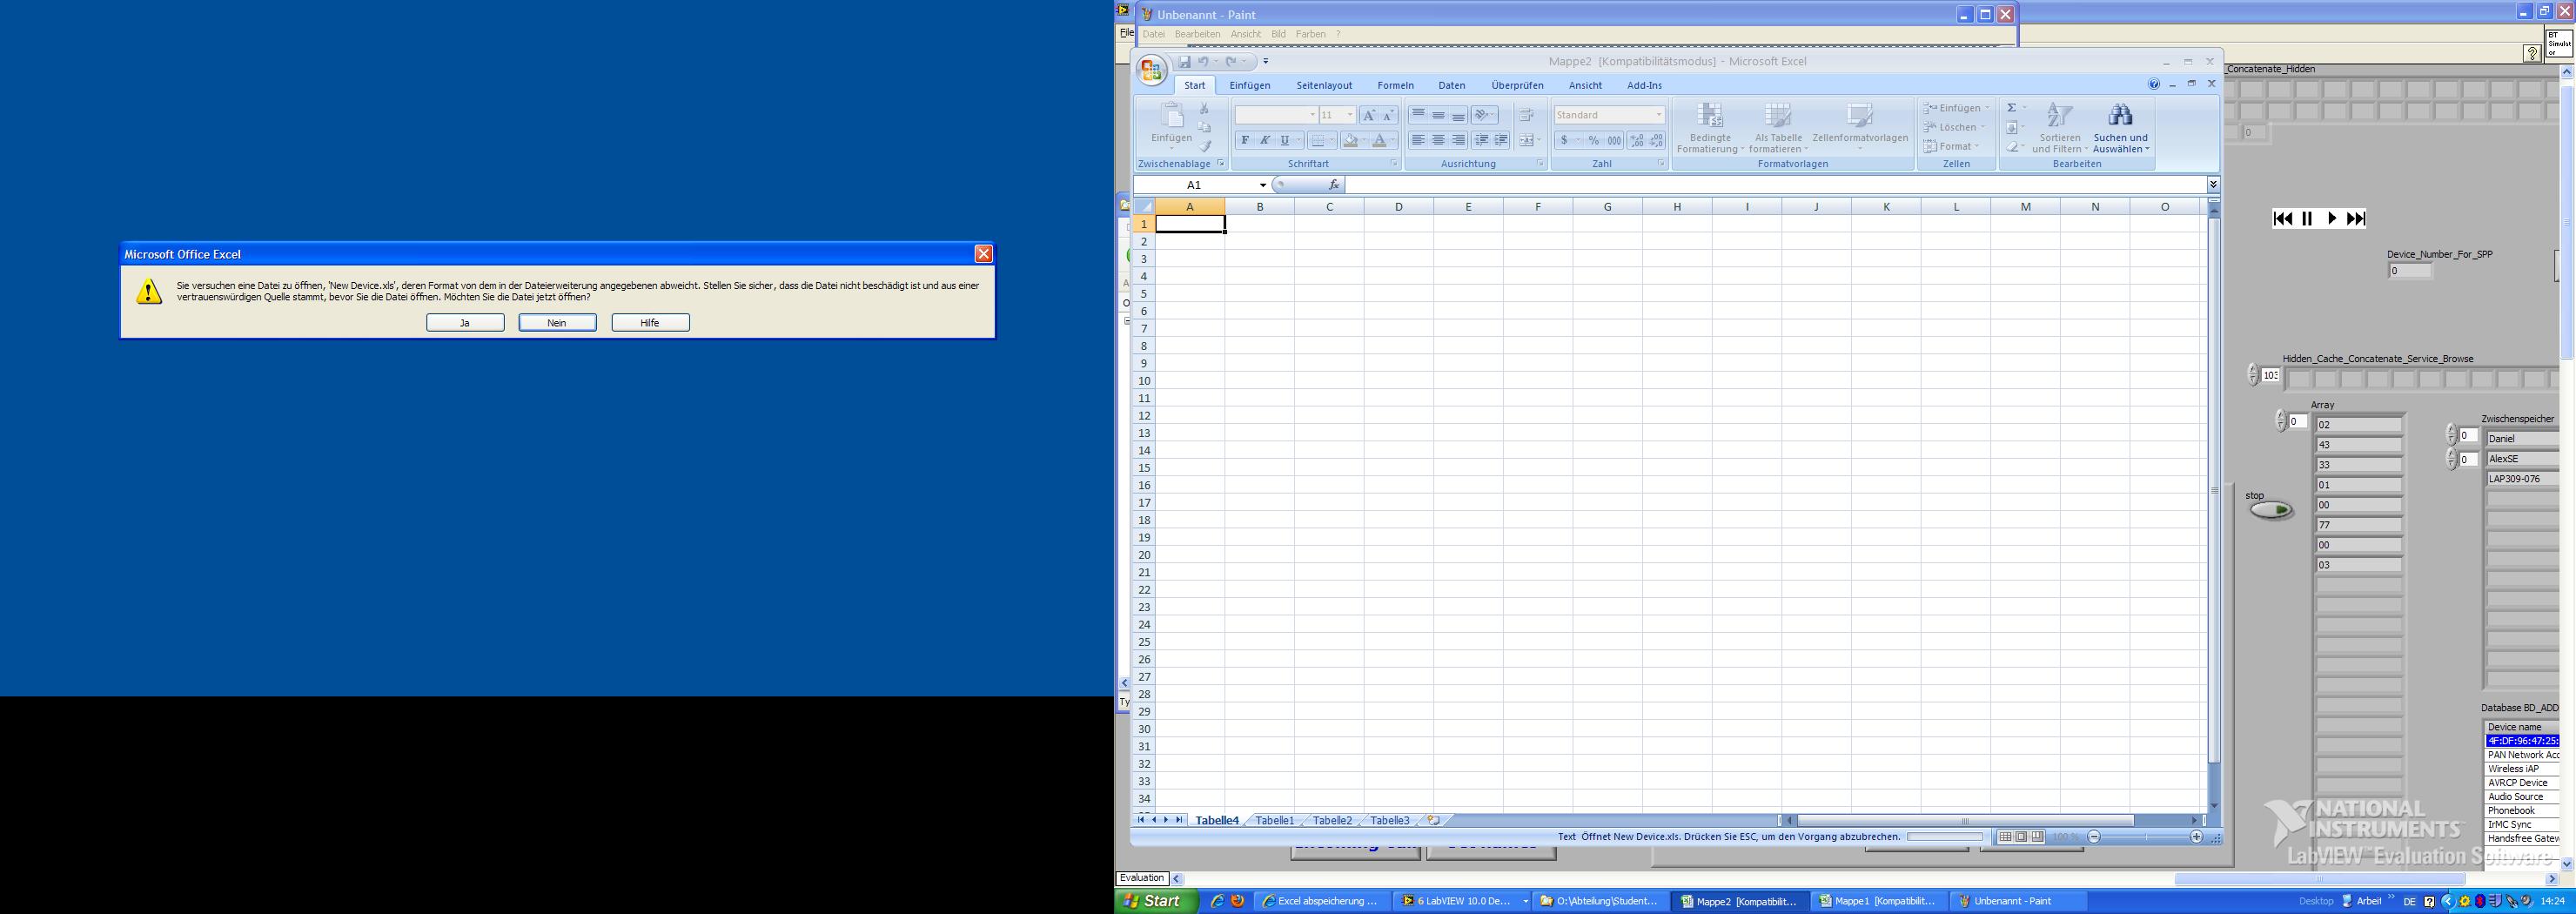The width and height of the screenshot is (2576, 914).
Task: Click Als Tabelle formatieren icon
Action: tap(1778, 116)
